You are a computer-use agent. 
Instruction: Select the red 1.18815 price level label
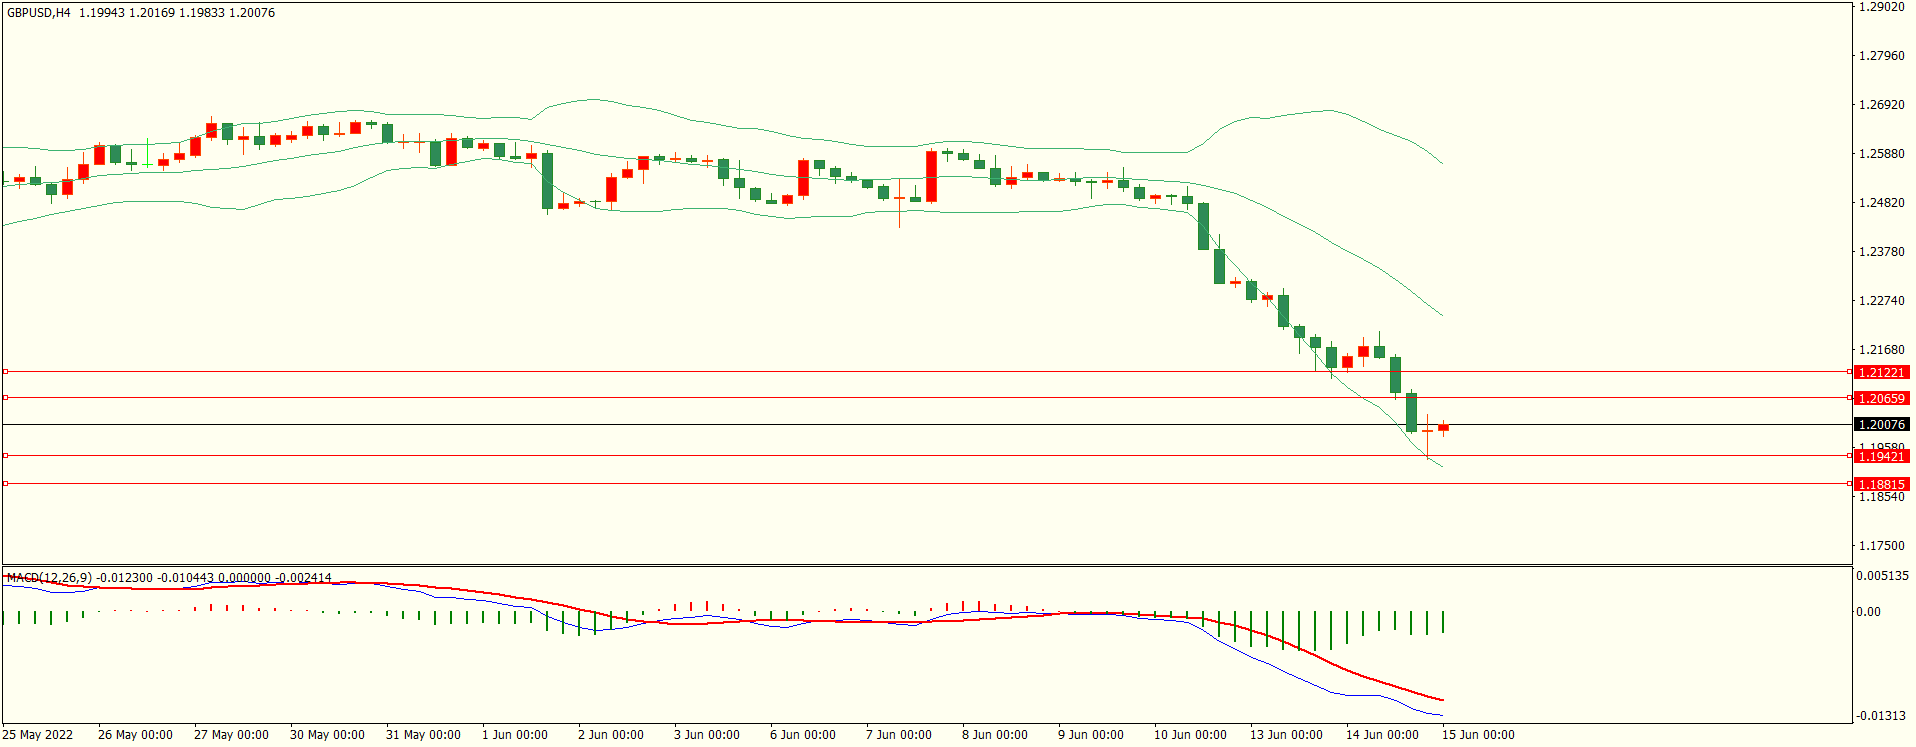pyautogui.click(x=1881, y=484)
